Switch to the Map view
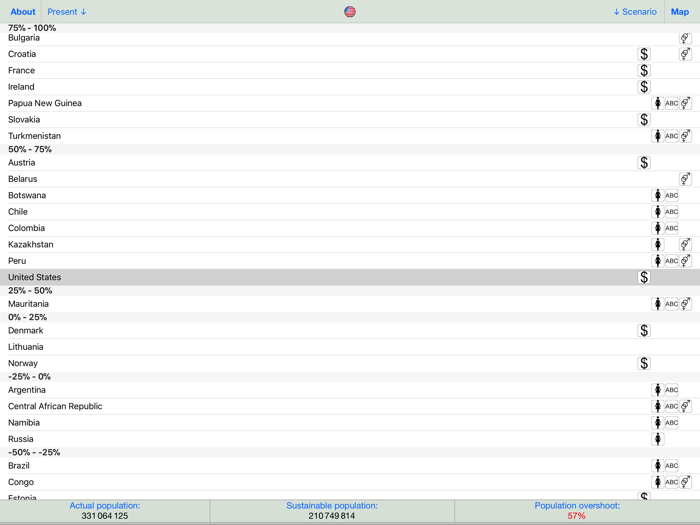Viewport: 700px width, 525px height. (680, 12)
